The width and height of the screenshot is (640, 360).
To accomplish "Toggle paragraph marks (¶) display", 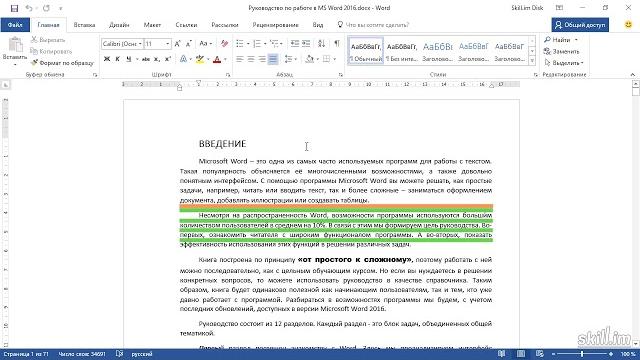I will point(337,44).
